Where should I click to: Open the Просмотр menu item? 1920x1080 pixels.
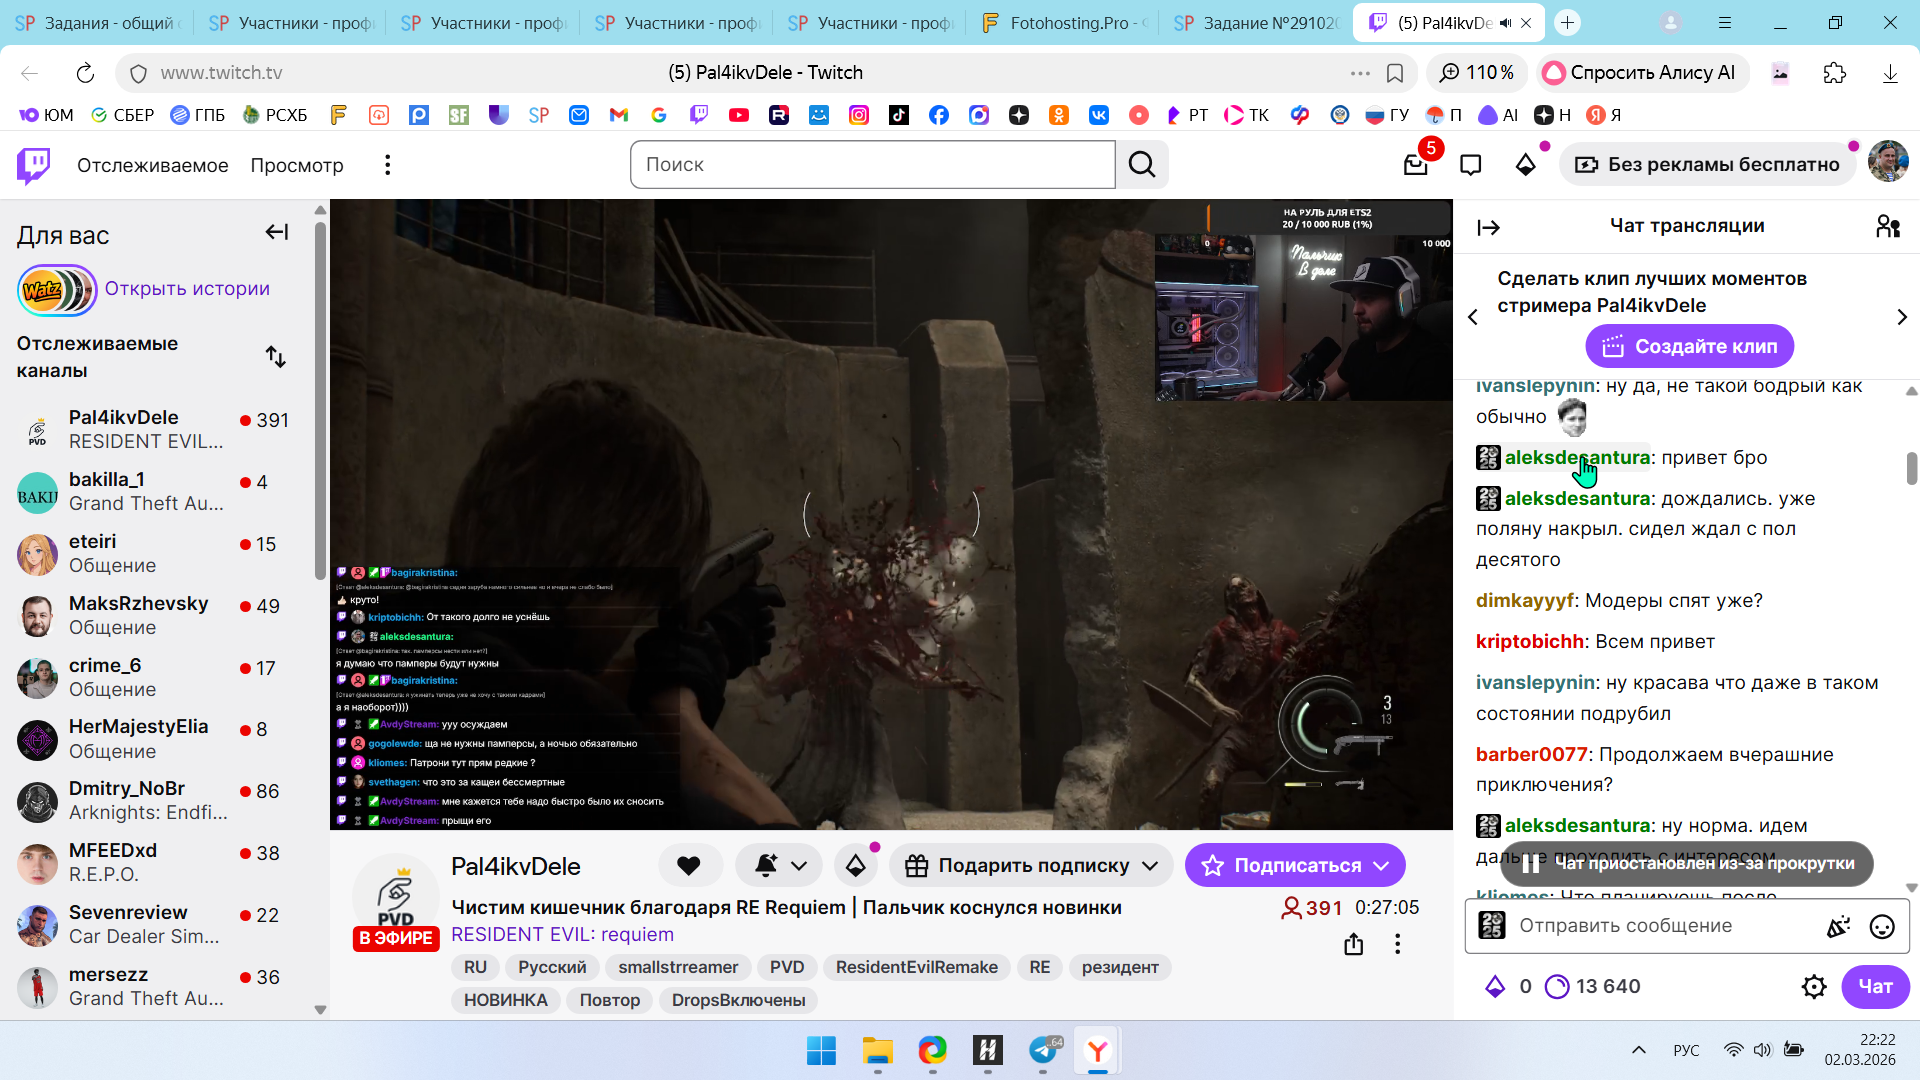[297, 165]
